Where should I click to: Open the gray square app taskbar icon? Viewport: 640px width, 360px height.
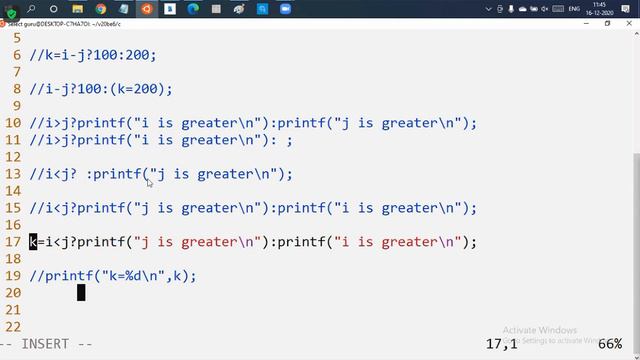pyautogui.click(x=216, y=9)
